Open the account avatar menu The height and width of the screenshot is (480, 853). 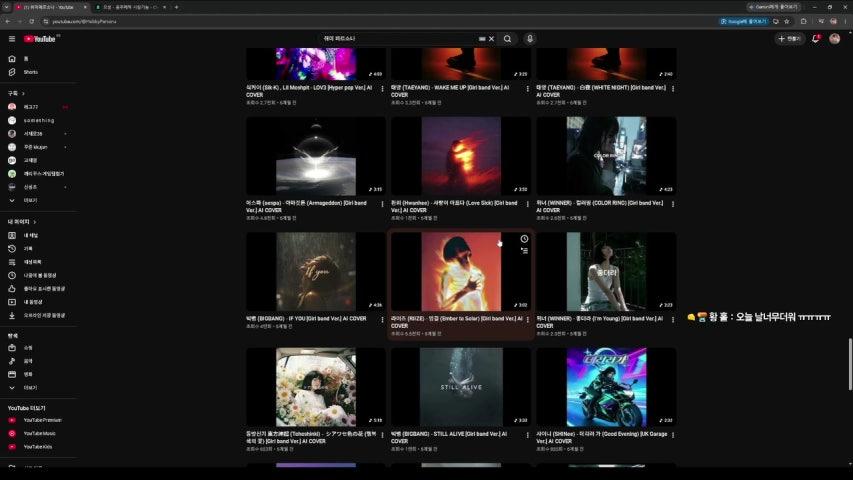[x=835, y=39]
